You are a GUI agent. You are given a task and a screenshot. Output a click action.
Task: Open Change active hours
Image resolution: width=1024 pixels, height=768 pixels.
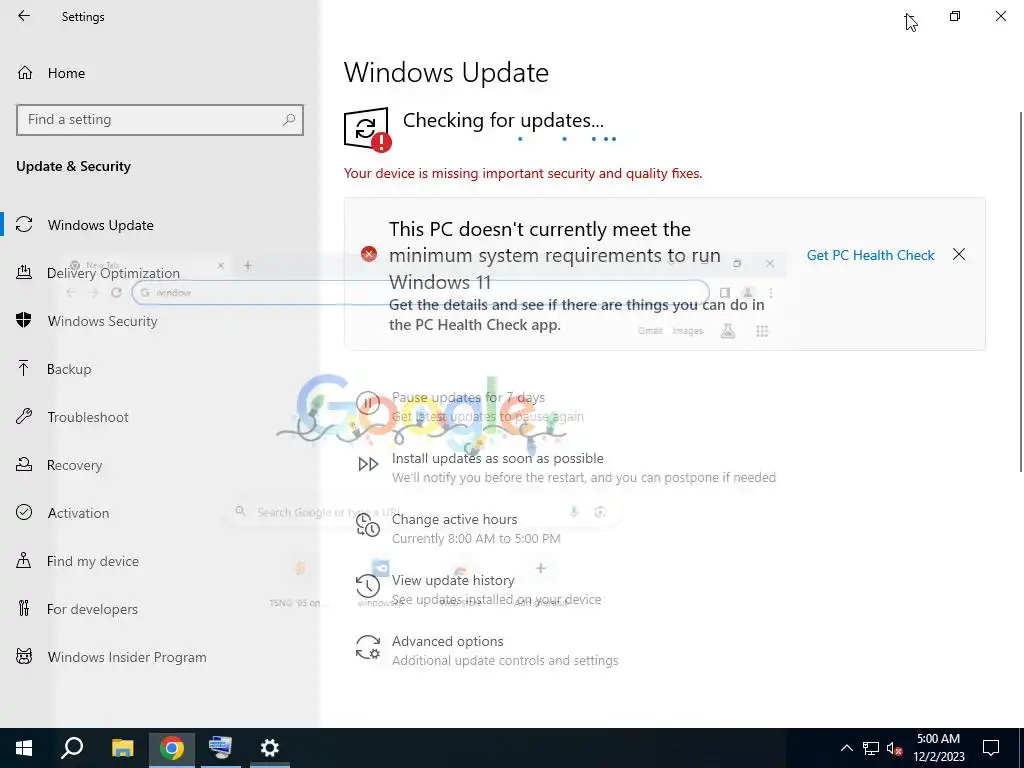point(455,519)
